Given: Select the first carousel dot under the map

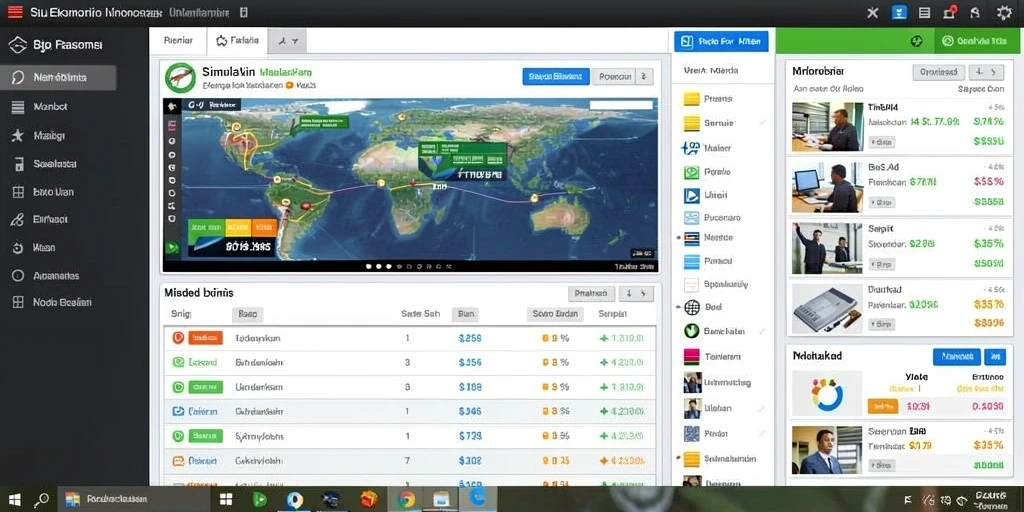Looking at the screenshot, I should pos(368,266).
